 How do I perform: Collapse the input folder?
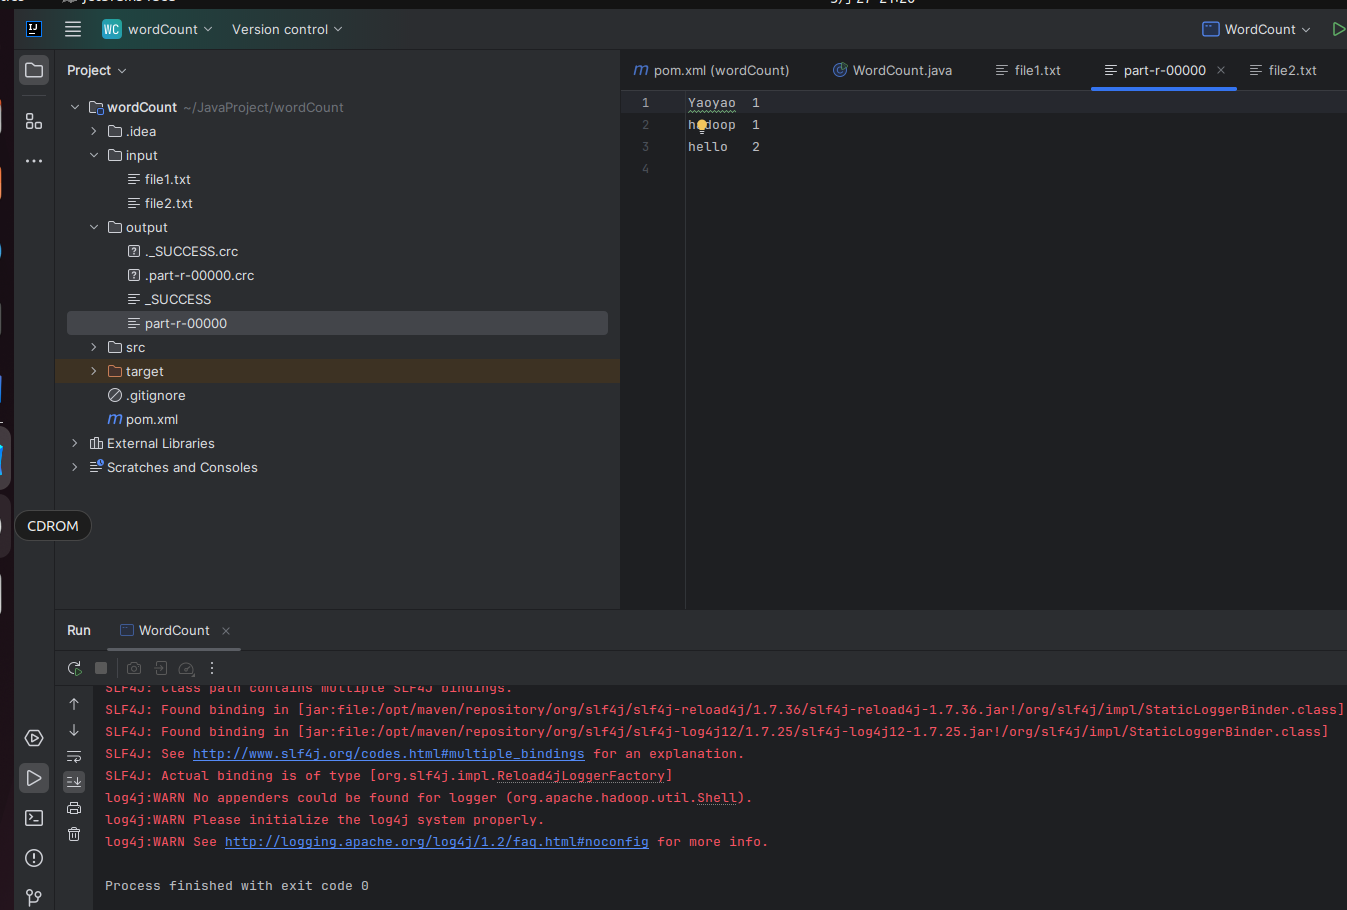[94, 155]
